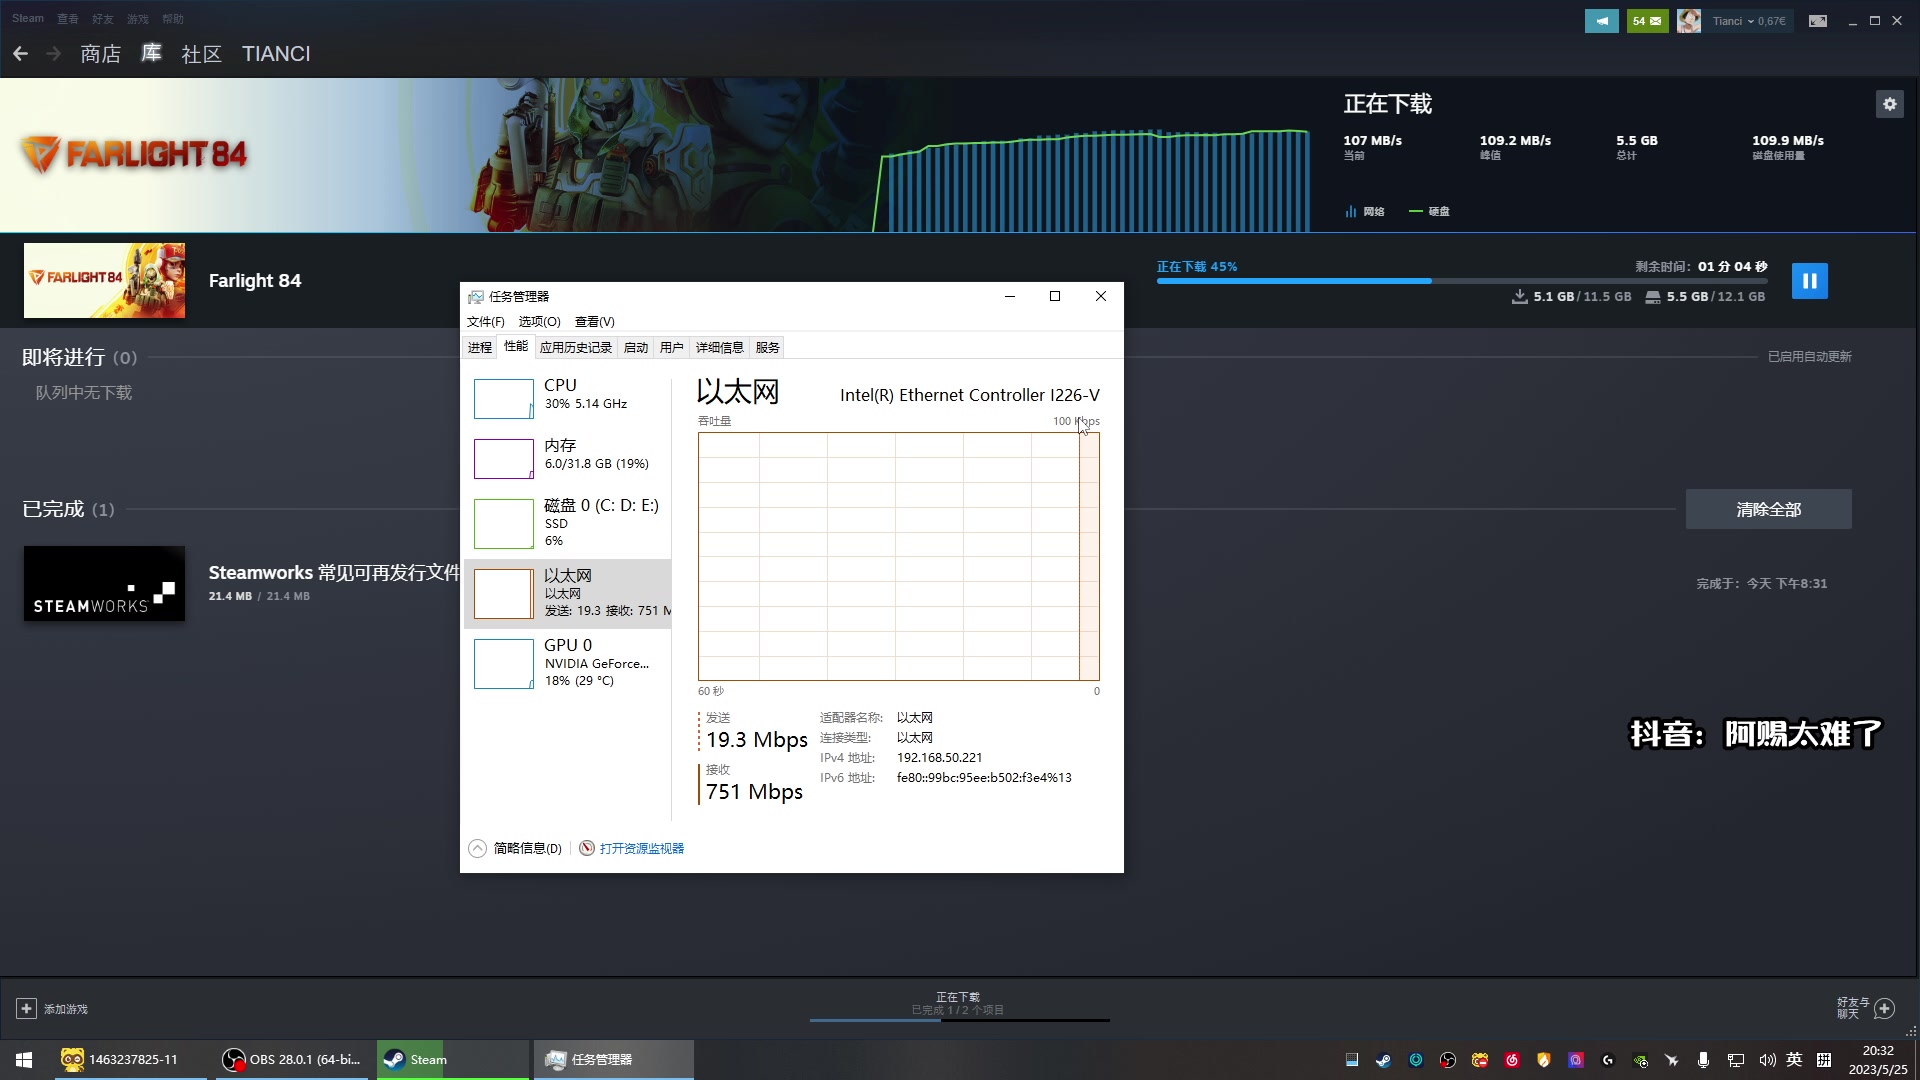Click the Steamworks completed item thumbnail
This screenshot has height=1080, width=1920.
(104, 584)
